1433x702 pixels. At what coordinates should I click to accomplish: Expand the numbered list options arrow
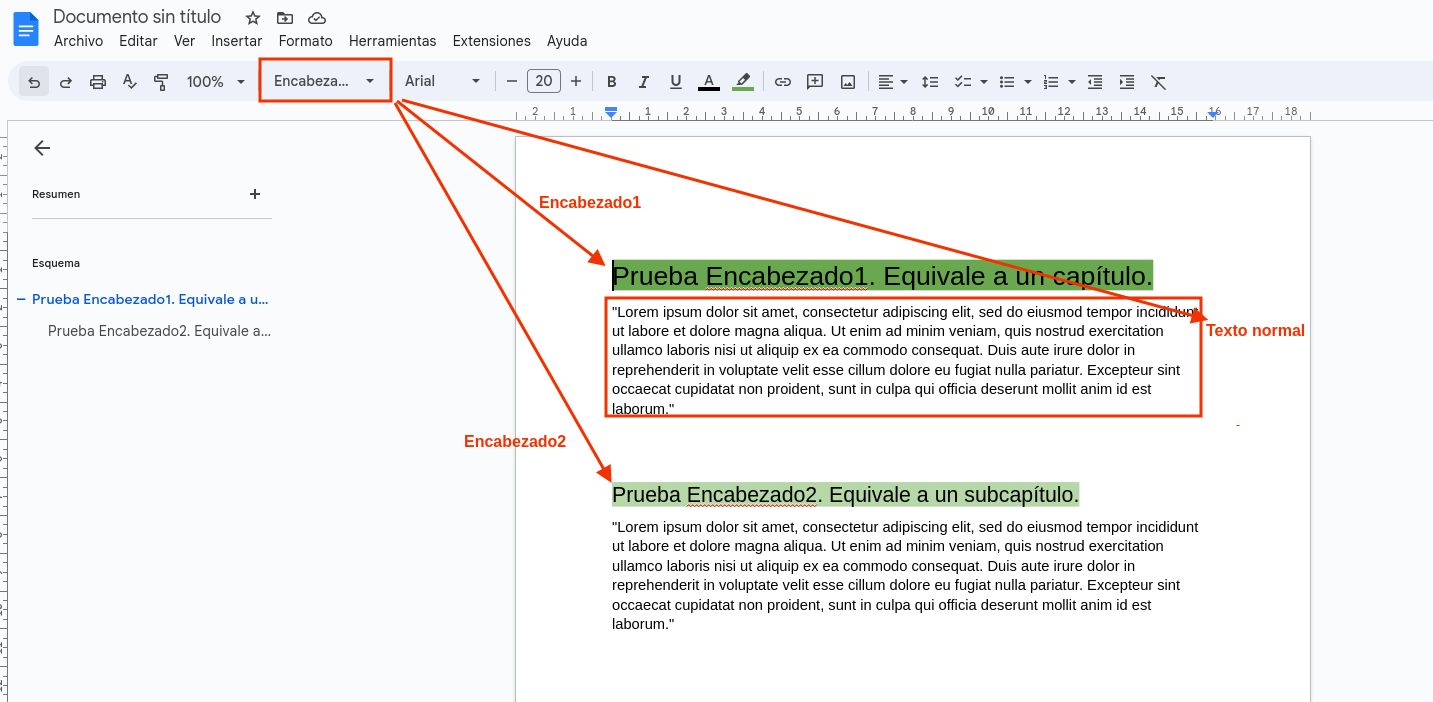tap(1072, 82)
